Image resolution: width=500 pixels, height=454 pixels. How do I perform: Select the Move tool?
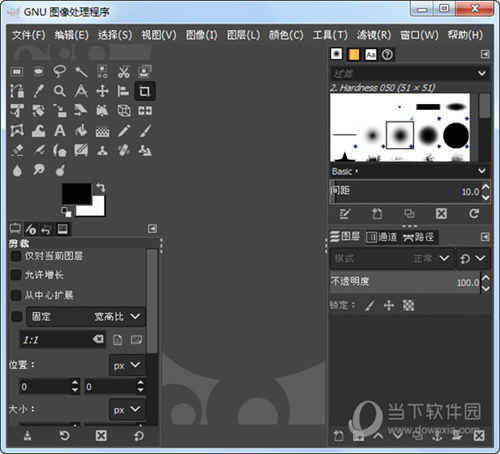pos(102,91)
